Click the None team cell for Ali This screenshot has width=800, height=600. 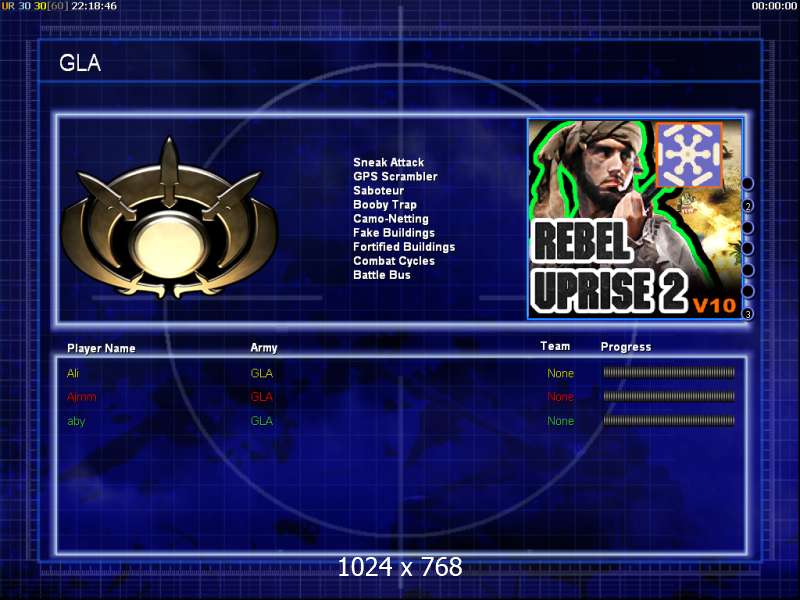[560, 373]
